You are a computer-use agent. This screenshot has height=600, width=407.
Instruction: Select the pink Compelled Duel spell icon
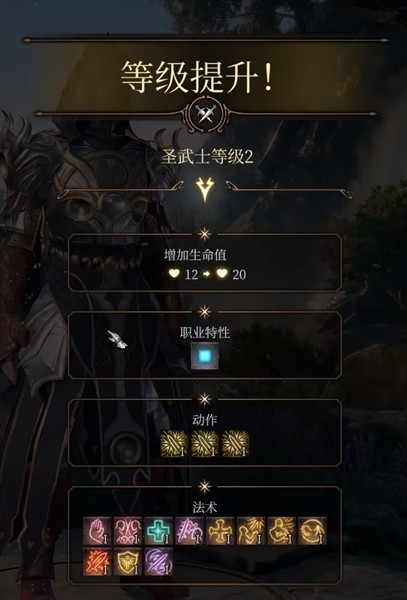click(128, 531)
